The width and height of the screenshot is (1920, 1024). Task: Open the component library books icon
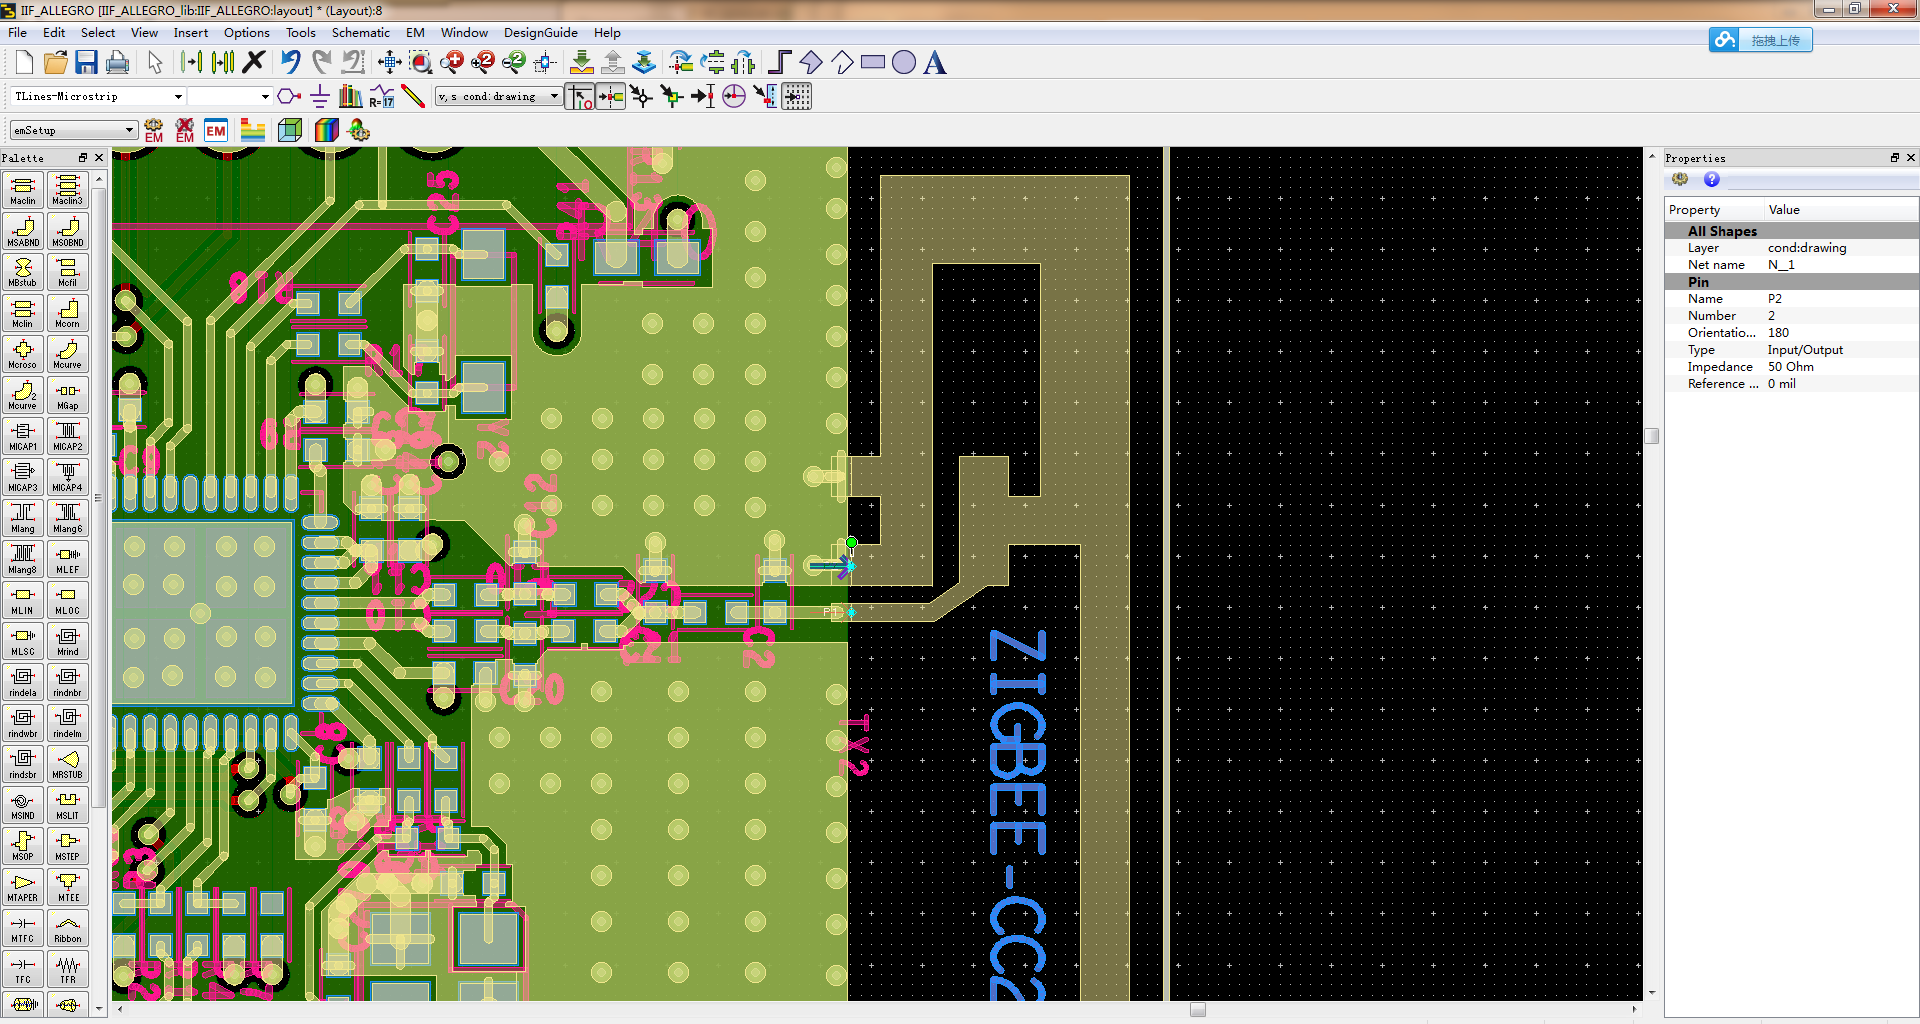(x=351, y=96)
